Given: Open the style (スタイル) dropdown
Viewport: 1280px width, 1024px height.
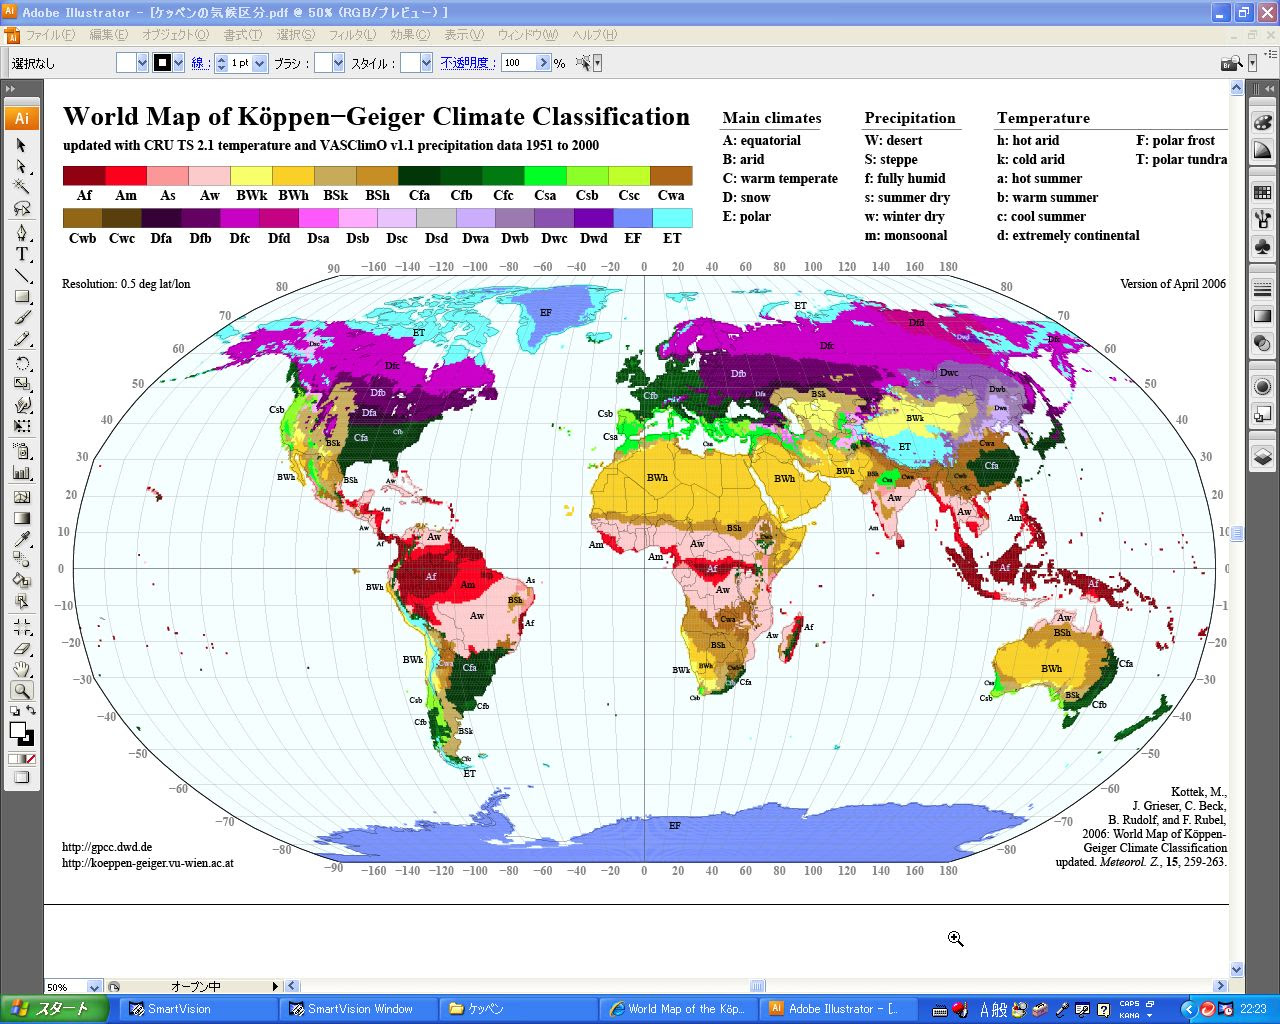Looking at the screenshot, I should pyautogui.click(x=426, y=63).
